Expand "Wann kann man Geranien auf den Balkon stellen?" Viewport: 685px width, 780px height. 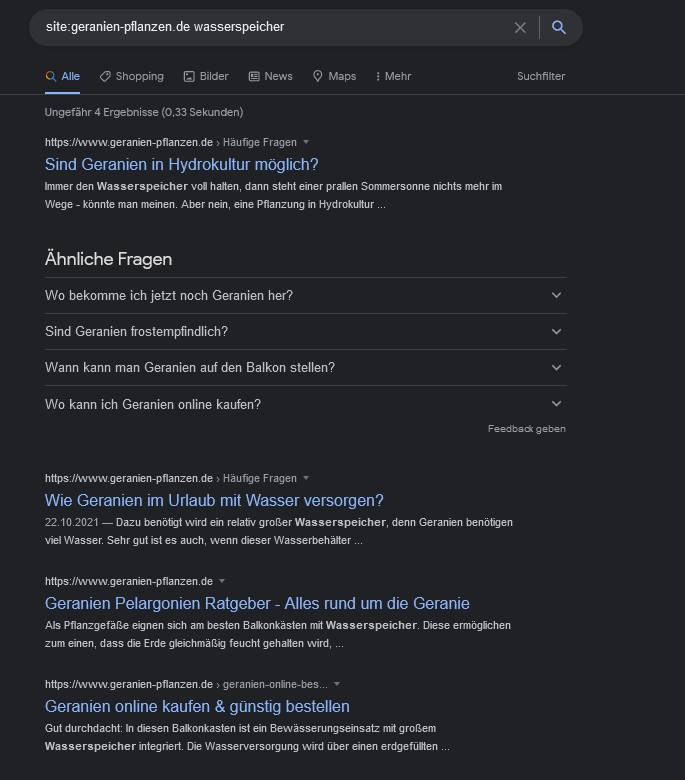pos(305,367)
